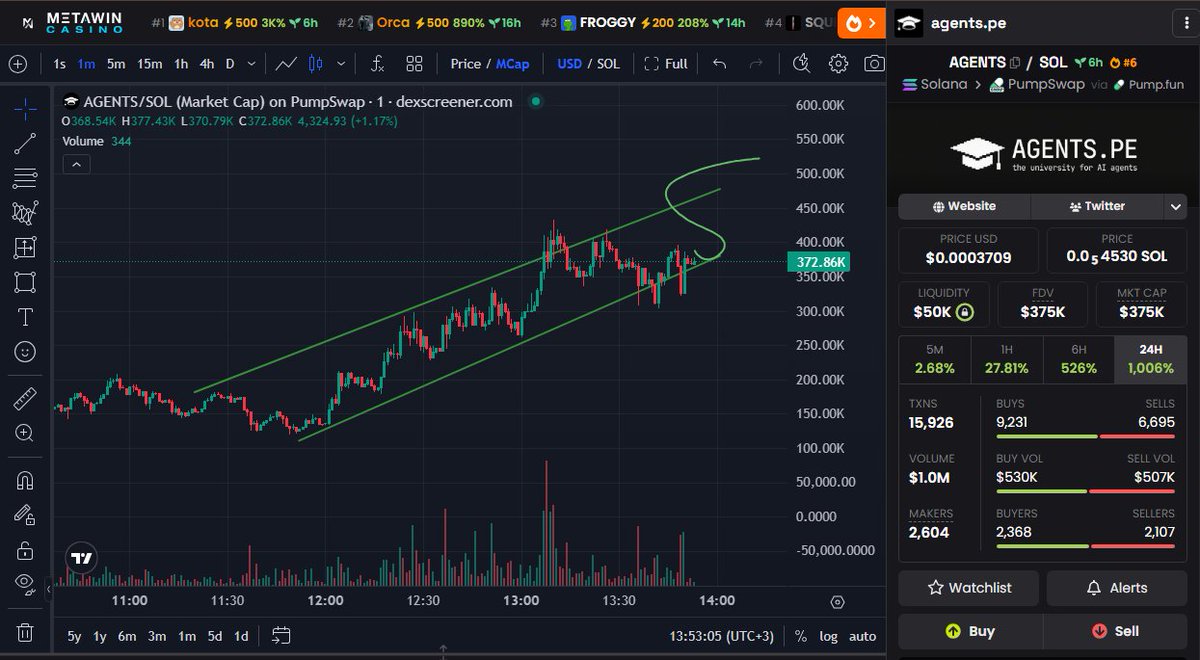Expand the chart style dropdown arrow

341,64
